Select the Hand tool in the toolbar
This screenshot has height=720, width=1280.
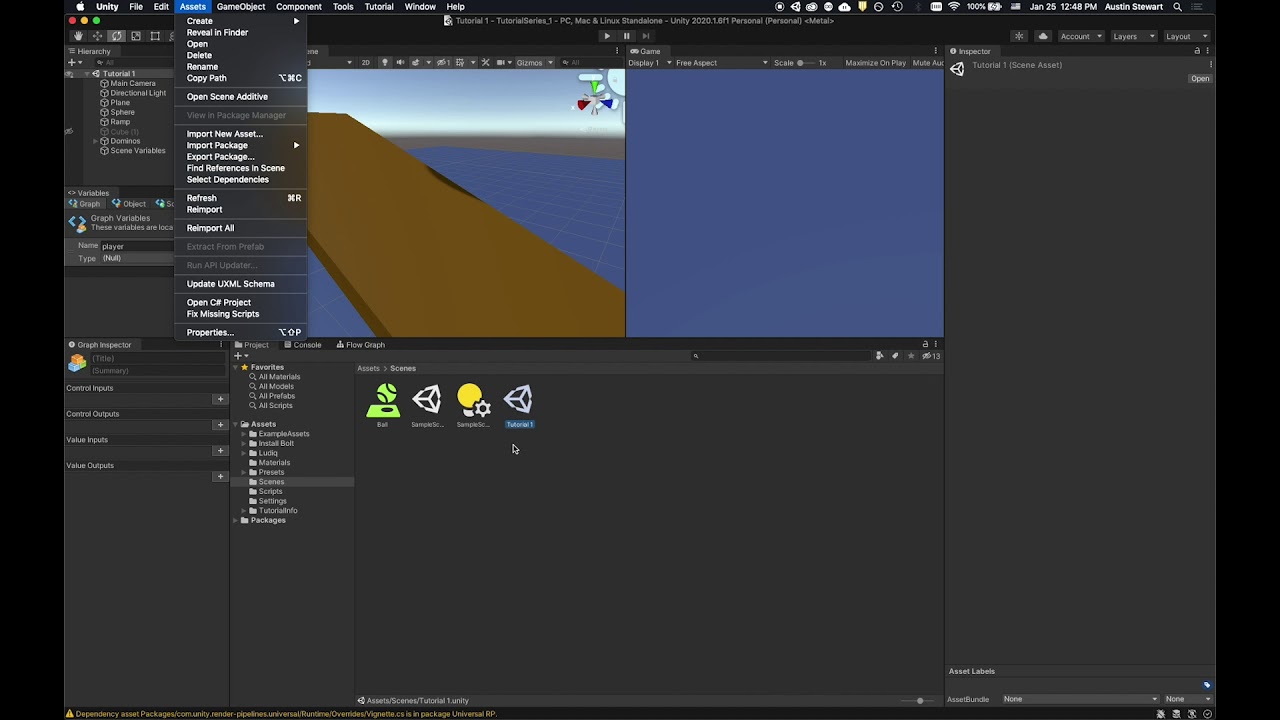[78, 36]
